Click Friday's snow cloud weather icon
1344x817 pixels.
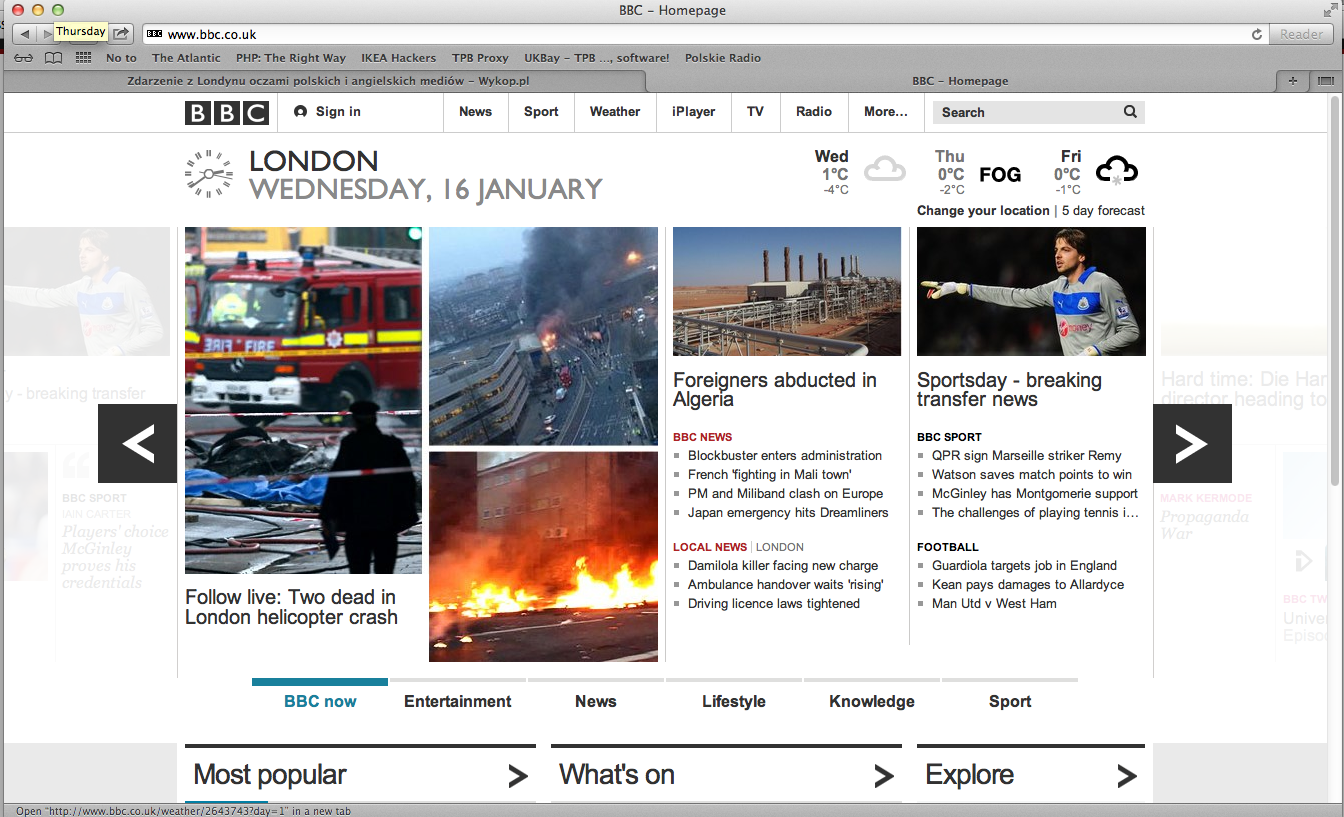[1117, 171]
